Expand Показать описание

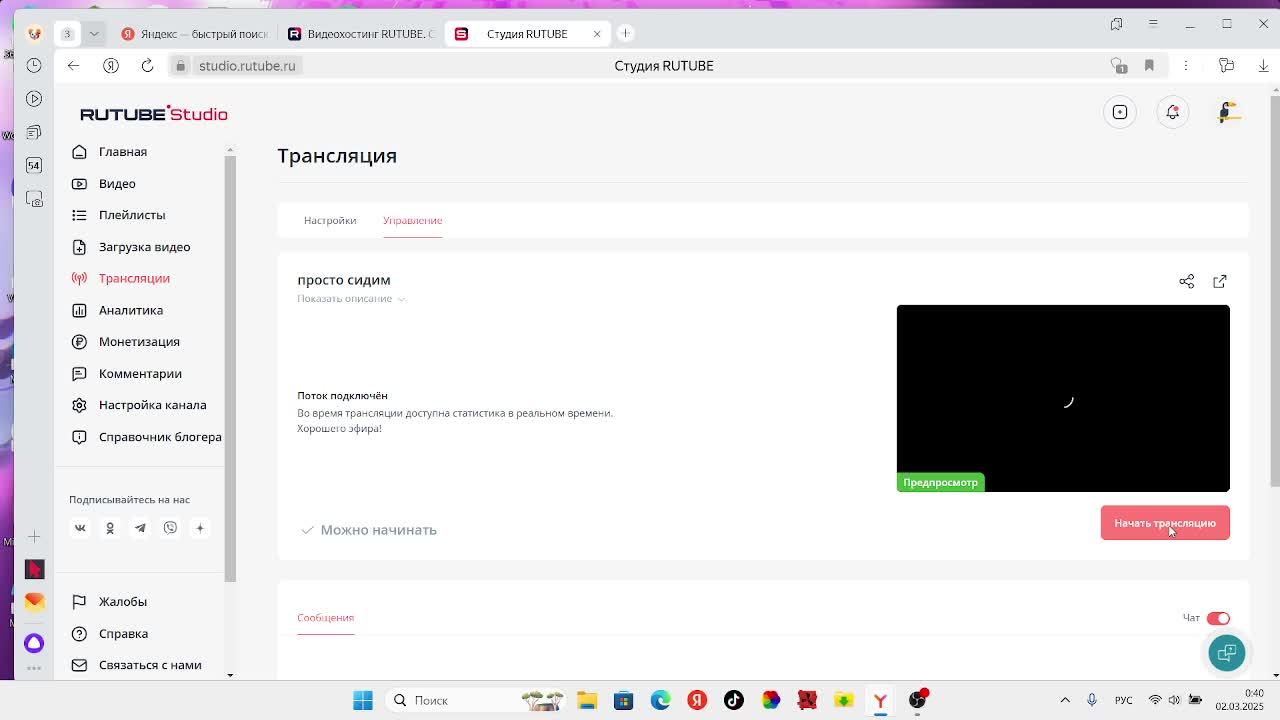tap(351, 299)
